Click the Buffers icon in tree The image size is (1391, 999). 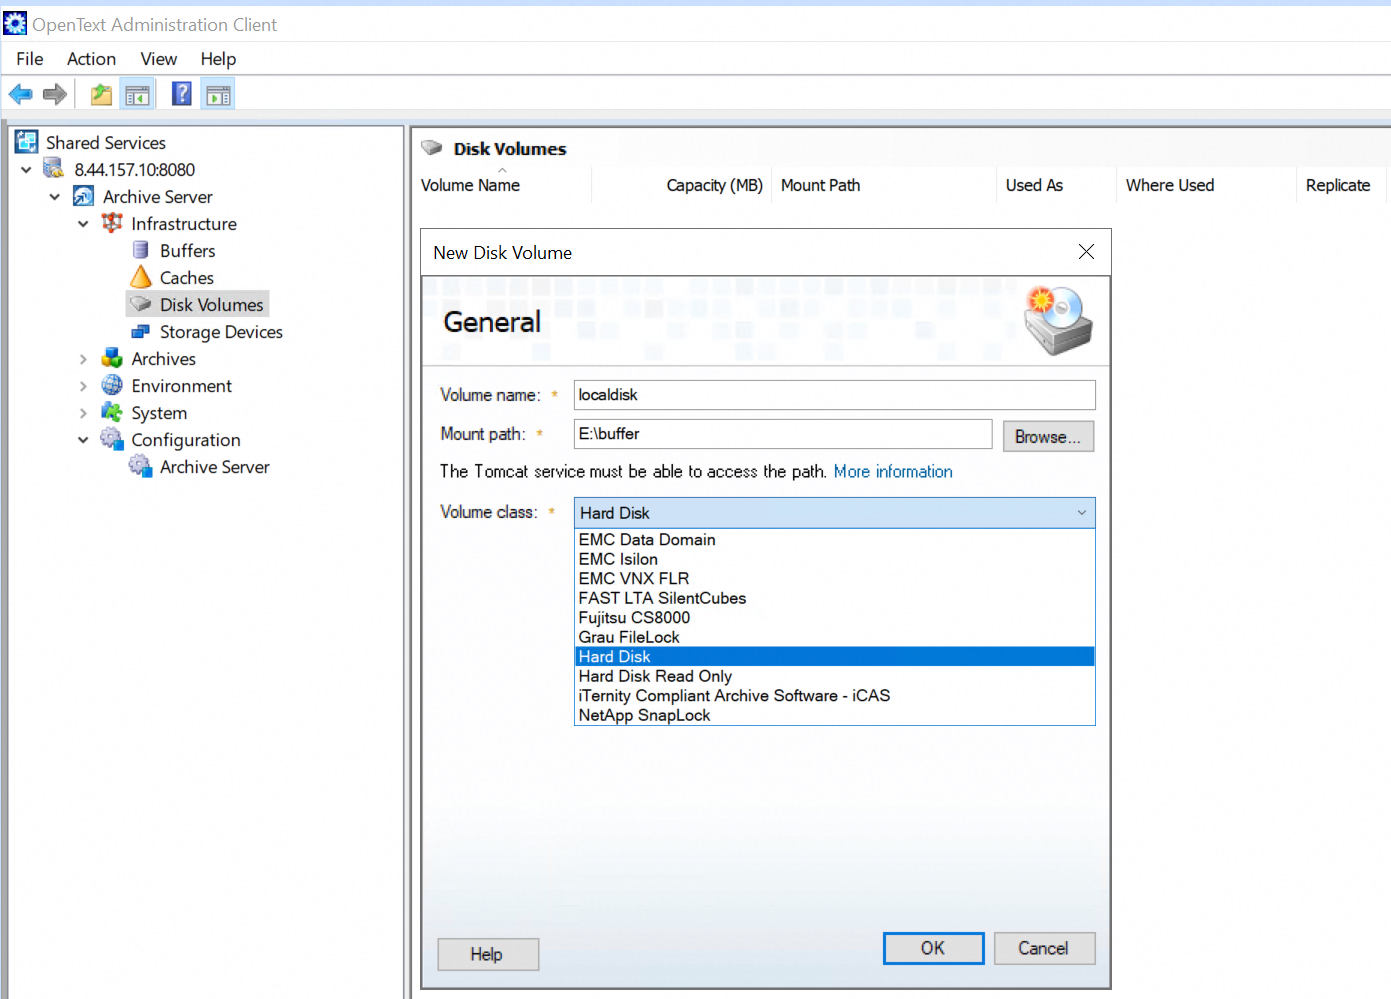pos(141,250)
